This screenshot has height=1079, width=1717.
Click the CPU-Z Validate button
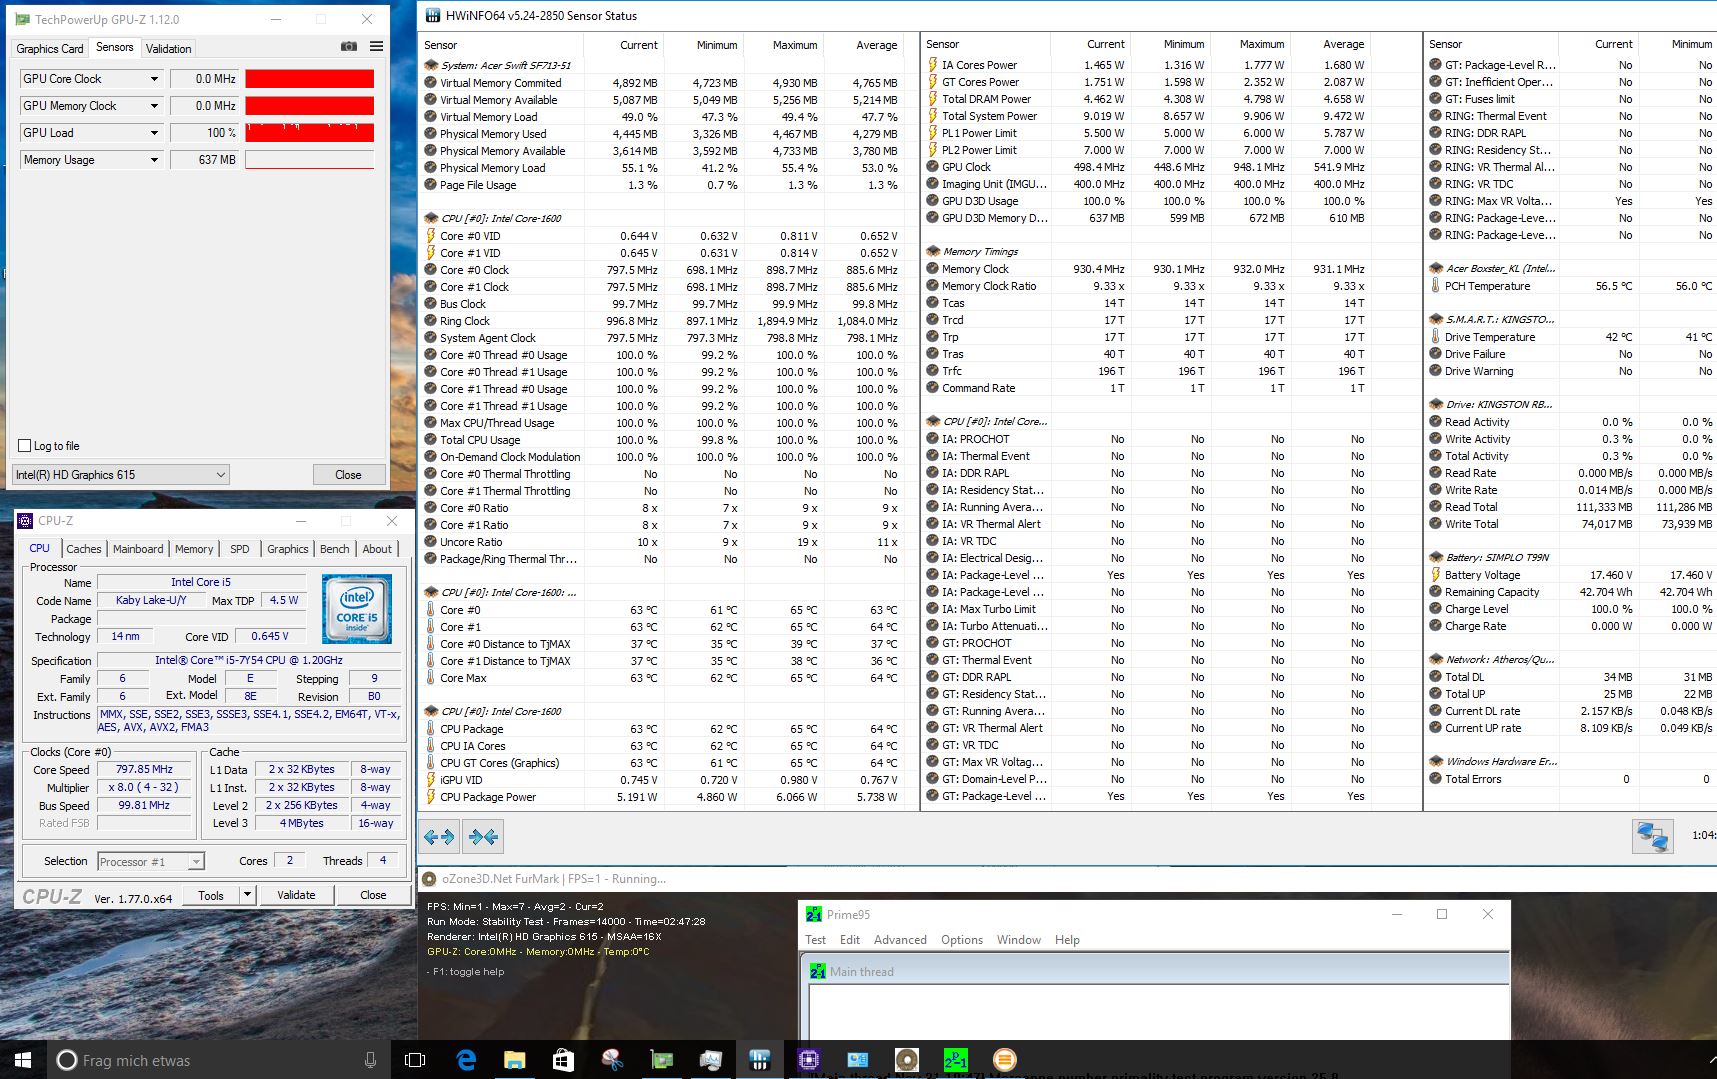click(296, 895)
